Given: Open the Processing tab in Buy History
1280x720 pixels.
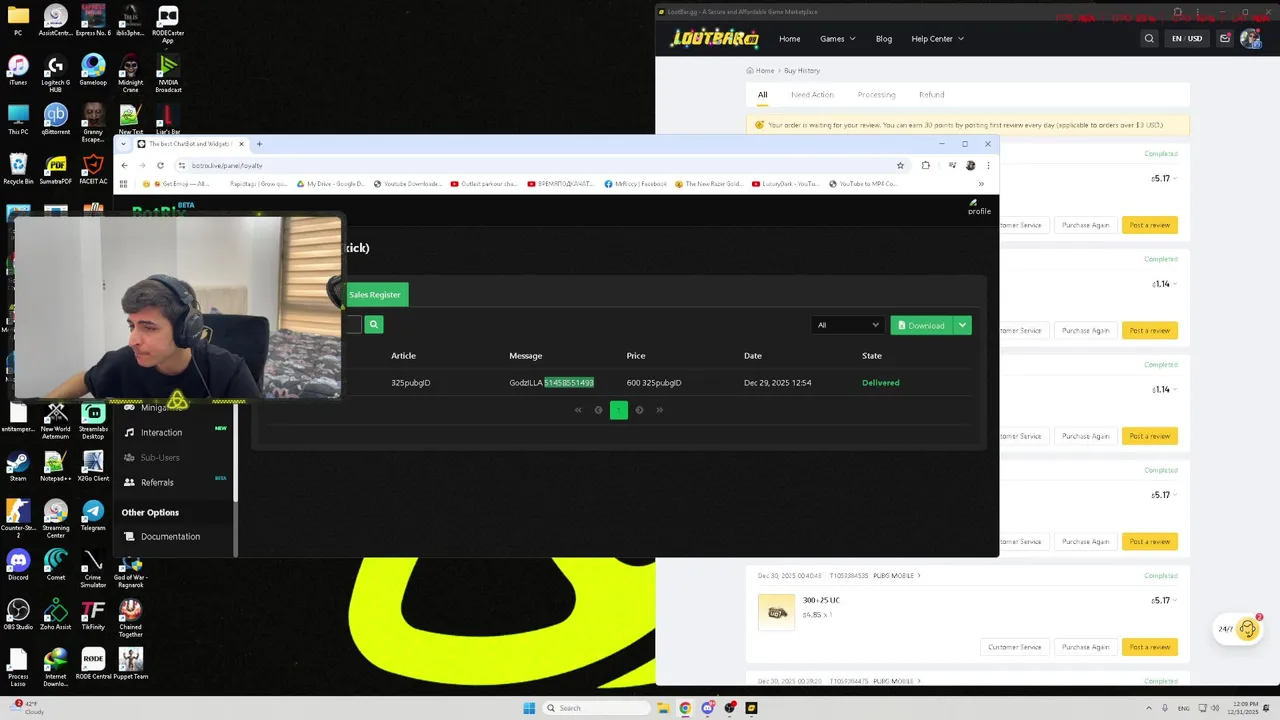Looking at the screenshot, I should point(876,95).
